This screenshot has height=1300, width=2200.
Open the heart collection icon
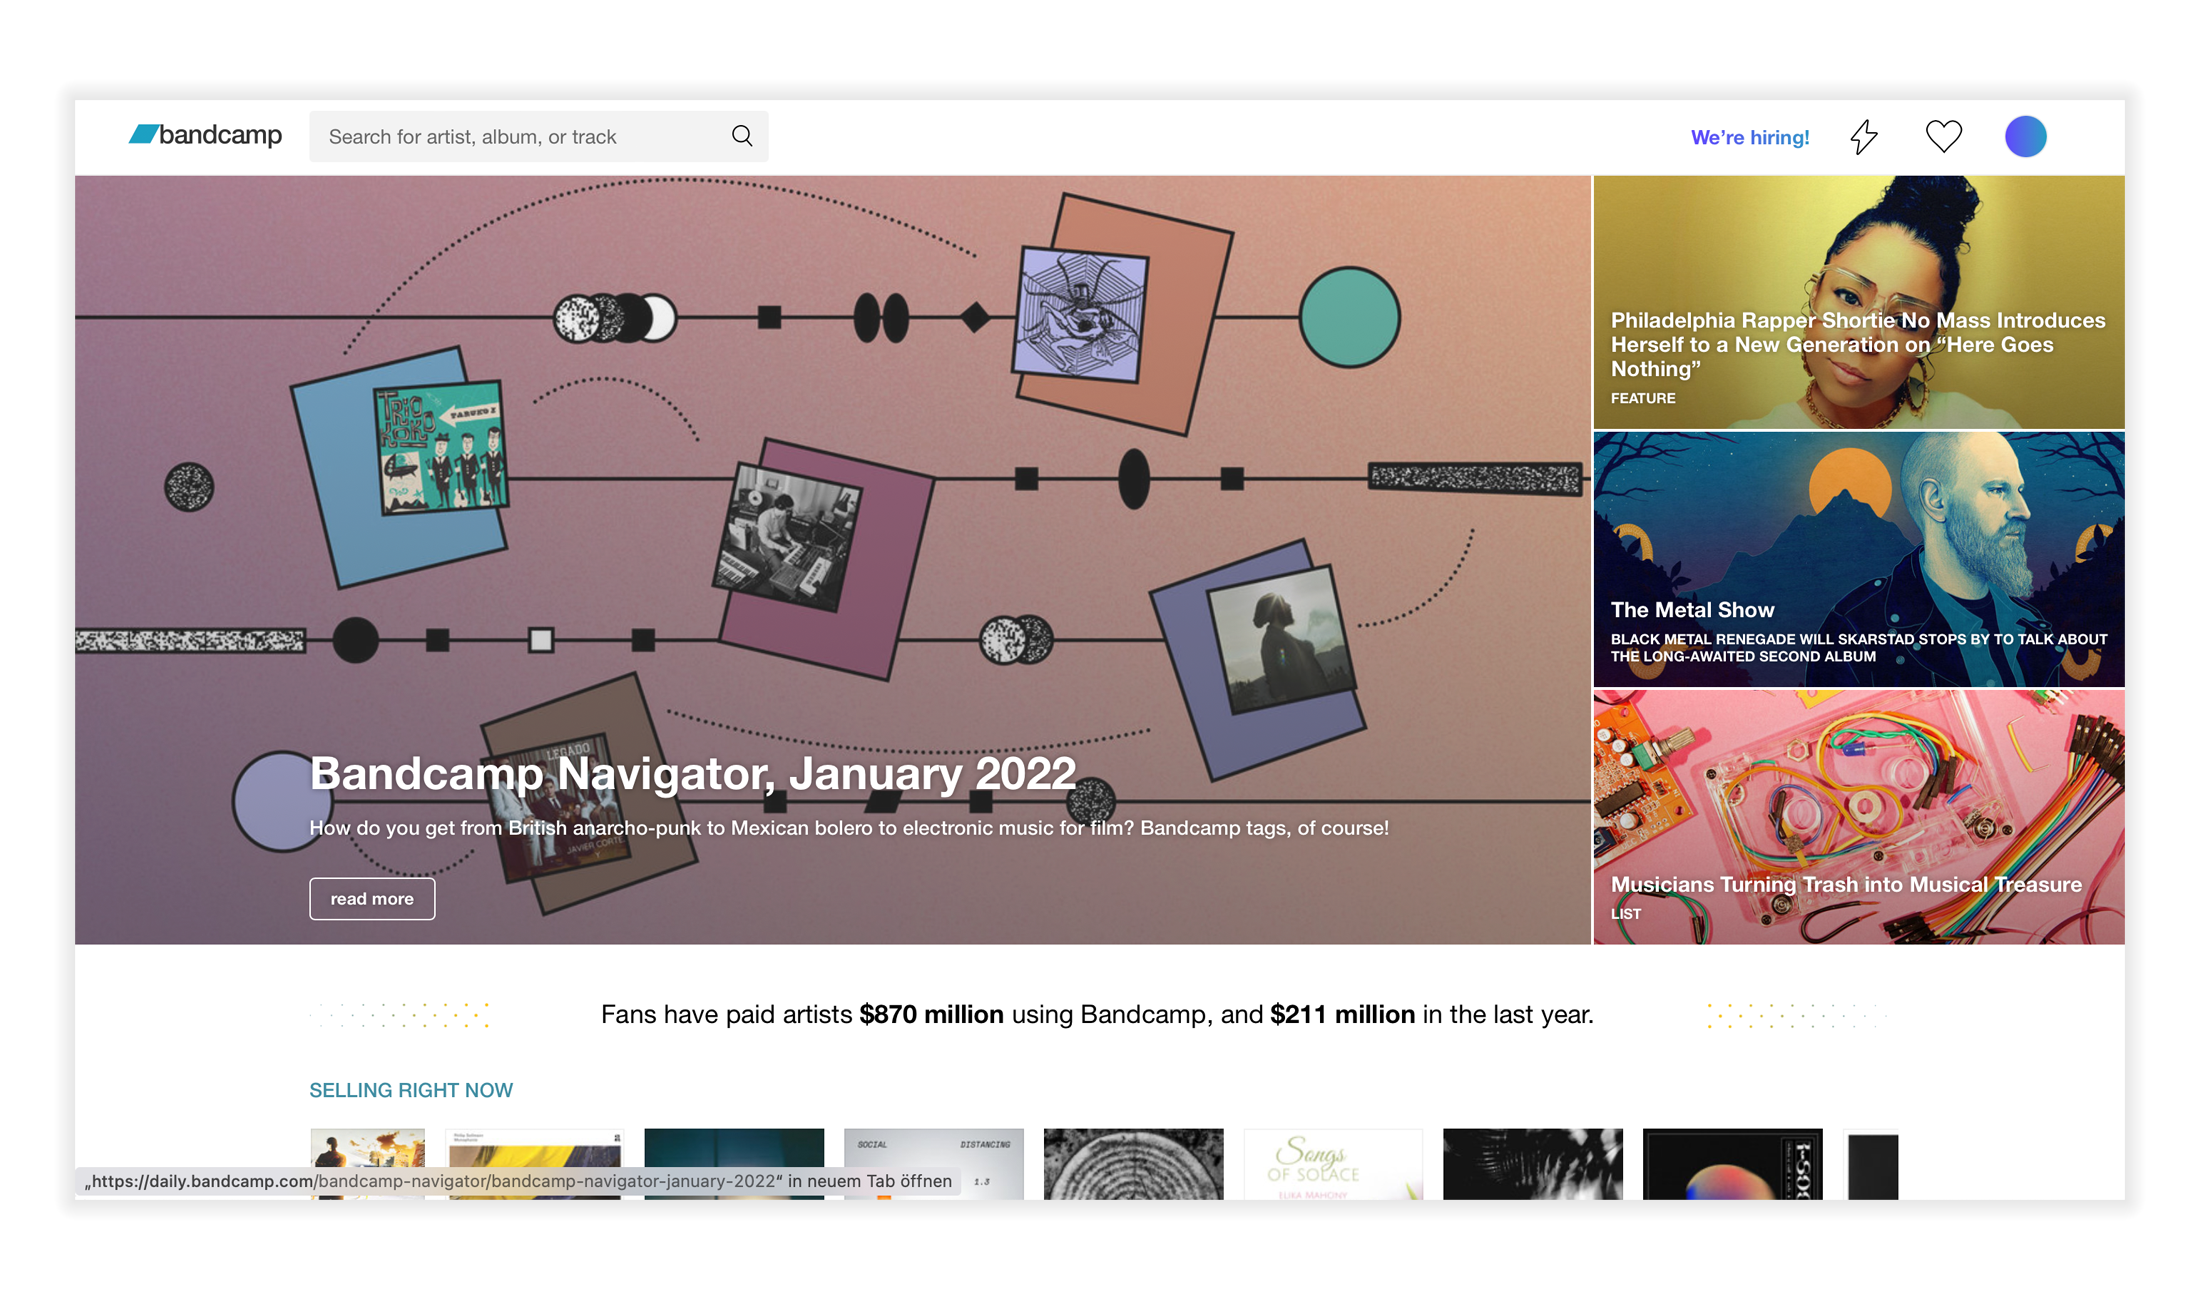pyautogui.click(x=1943, y=137)
